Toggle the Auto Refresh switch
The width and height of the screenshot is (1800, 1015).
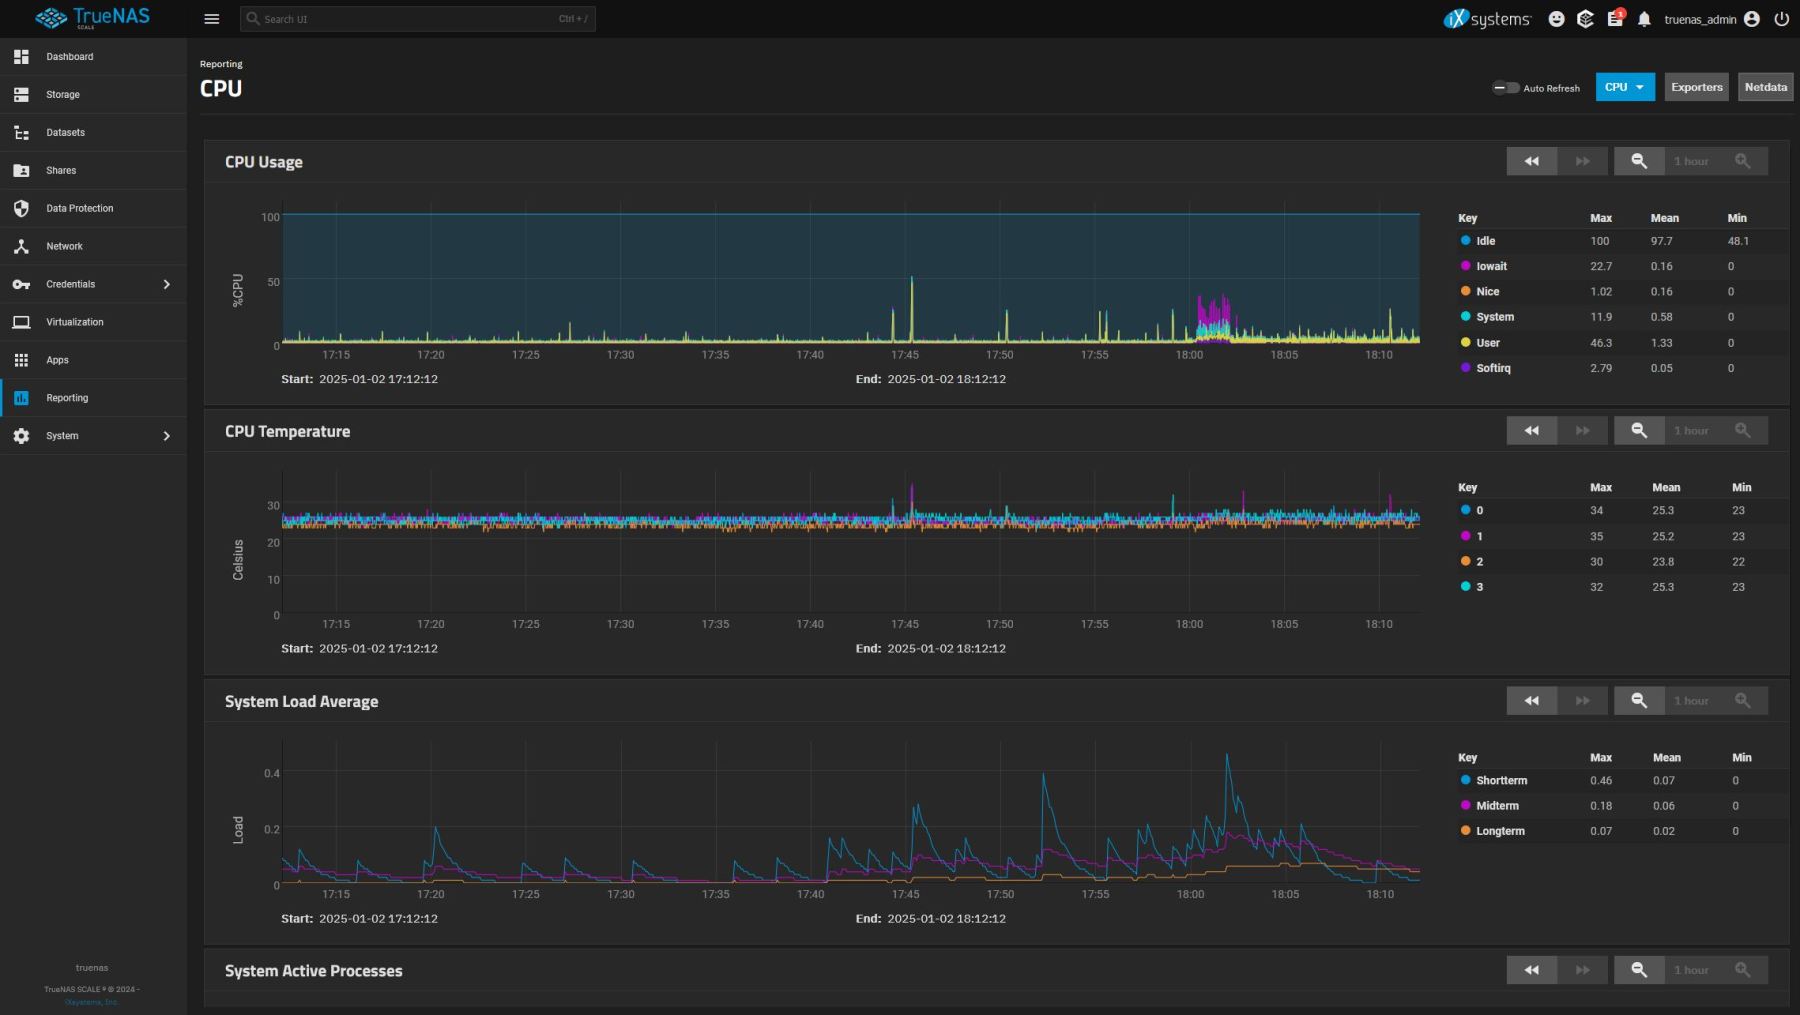pos(1505,88)
